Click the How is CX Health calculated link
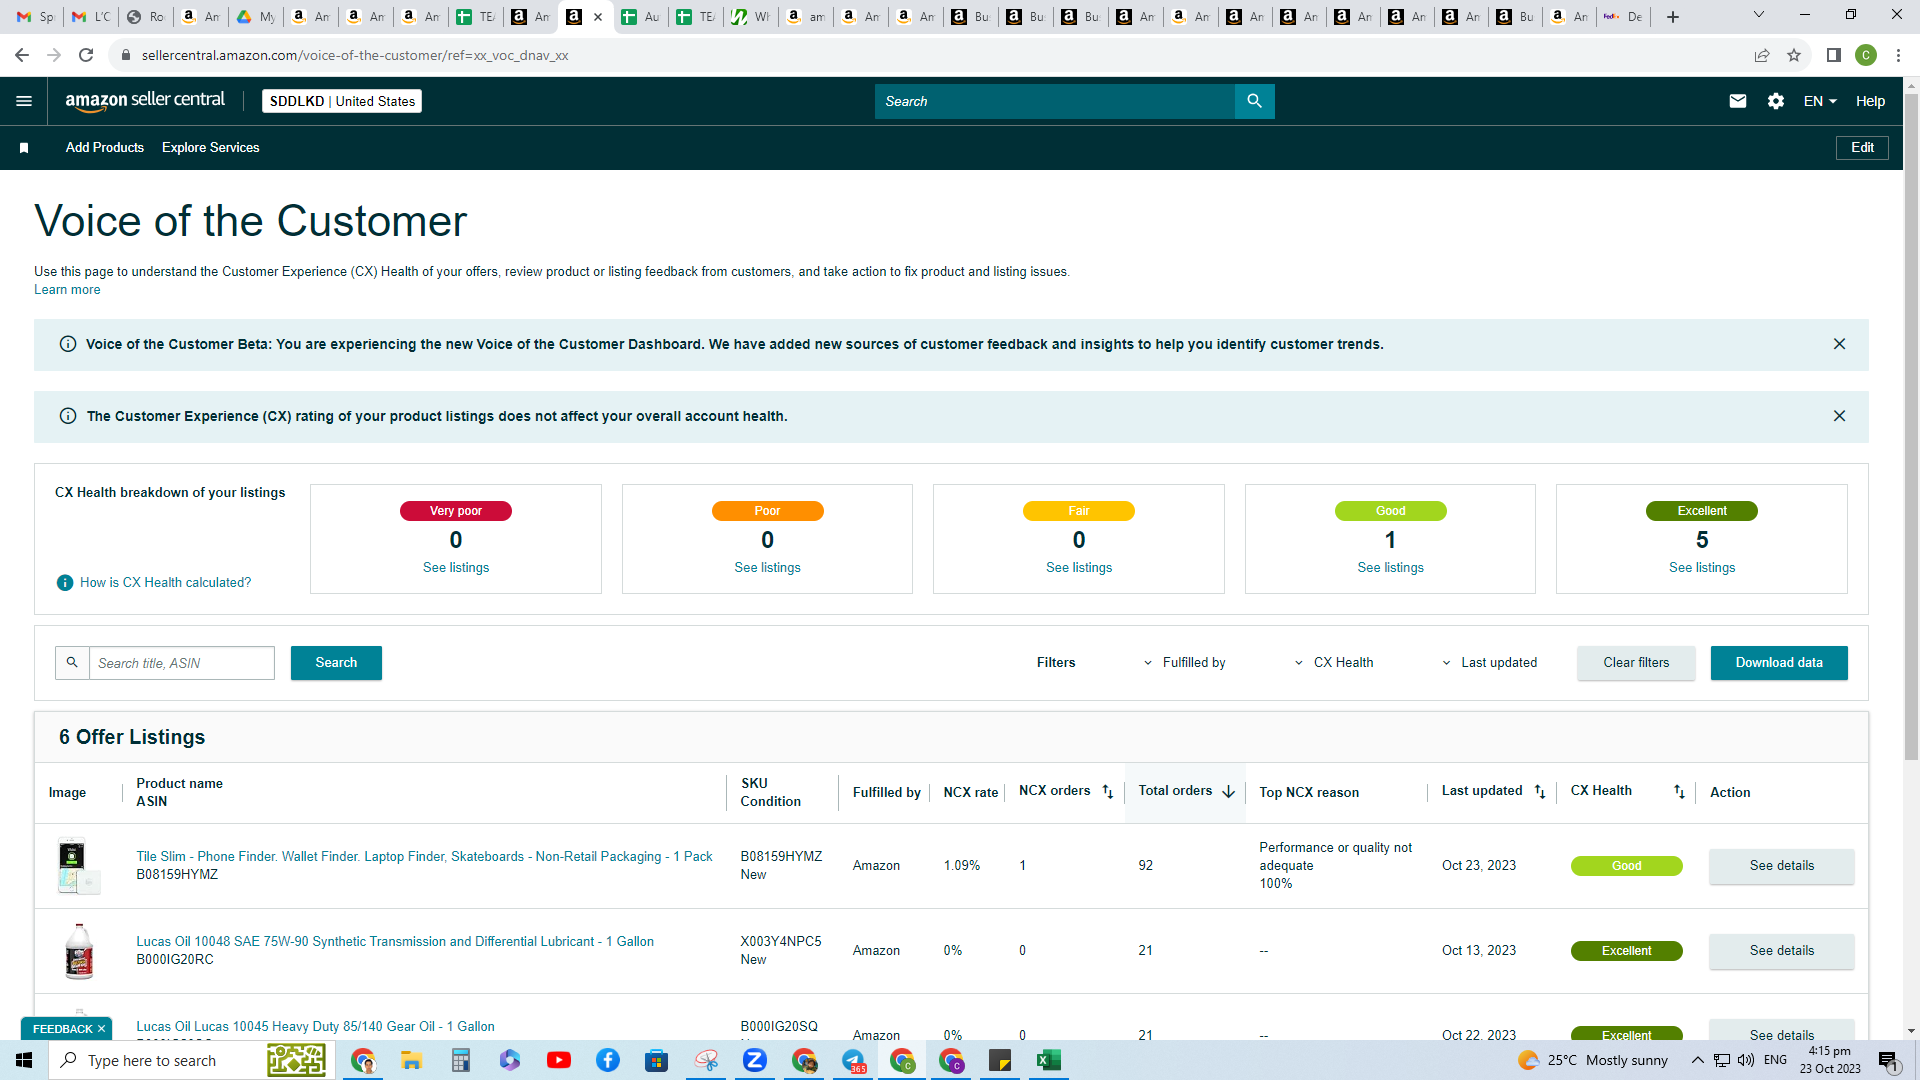The width and height of the screenshot is (1920, 1080). click(165, 583)
